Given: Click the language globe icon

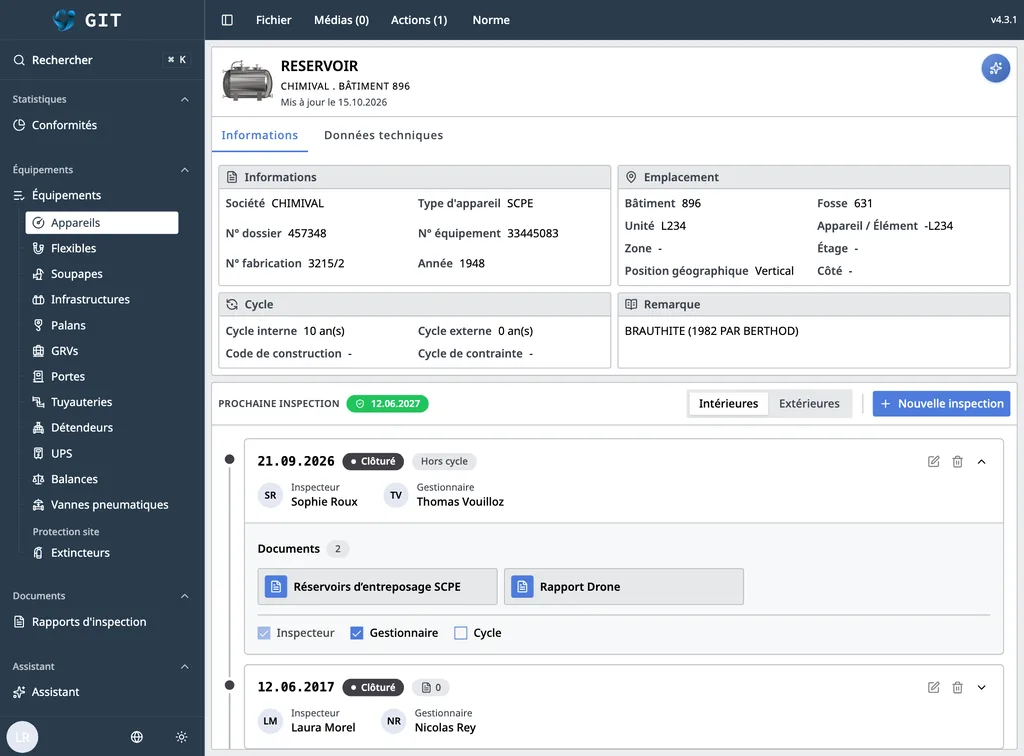Looking at the screenshot, I should (136, 737).
